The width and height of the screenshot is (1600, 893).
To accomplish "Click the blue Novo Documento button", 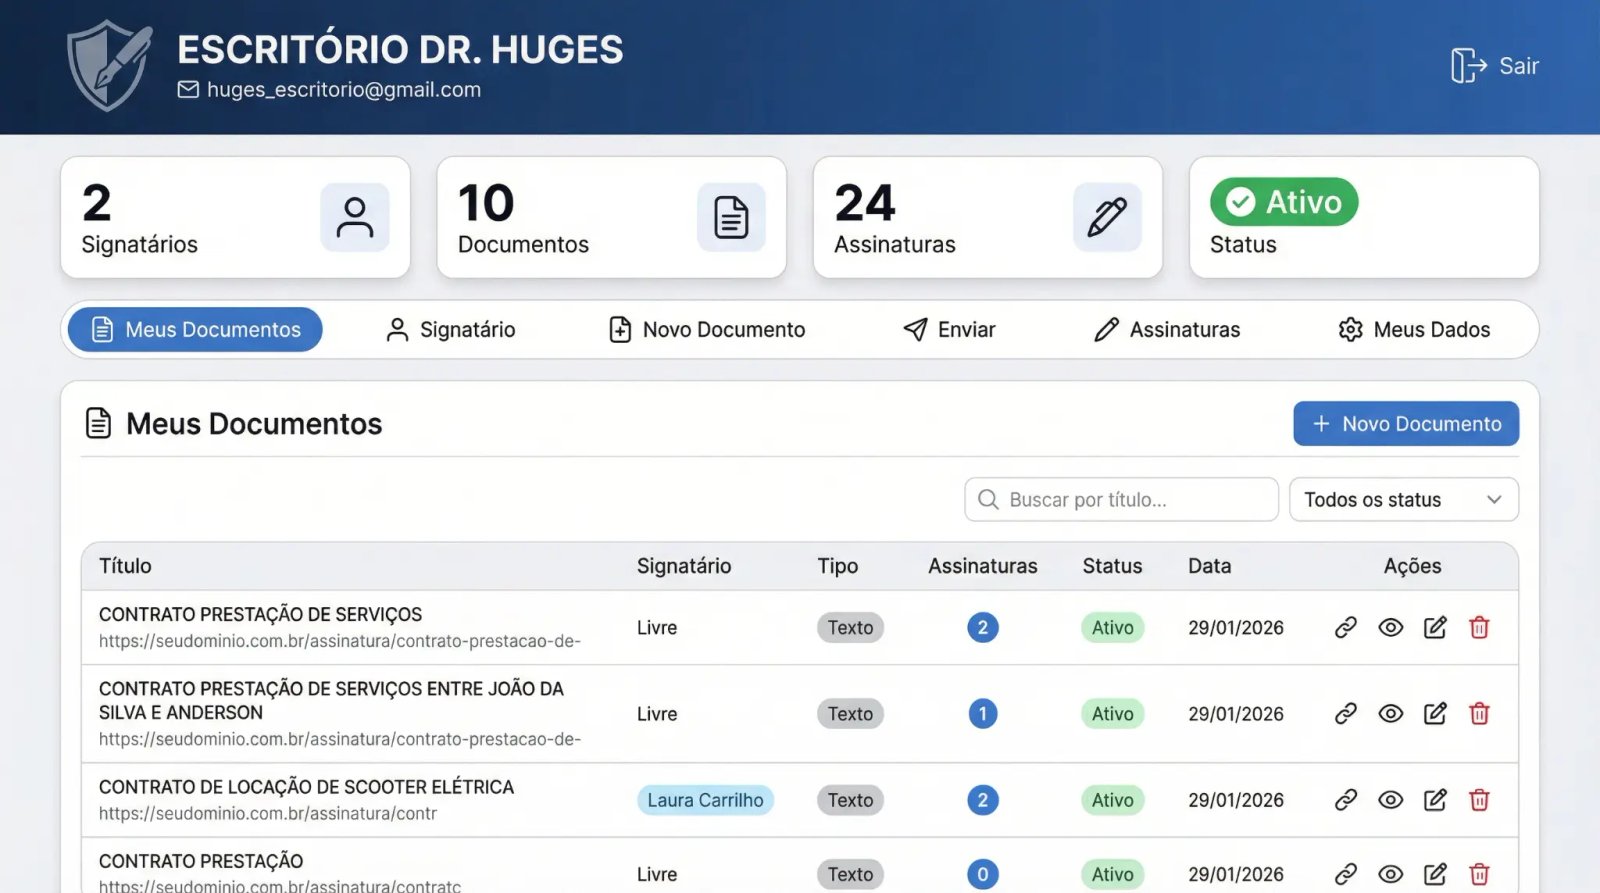I will [x=1405, y=424].
